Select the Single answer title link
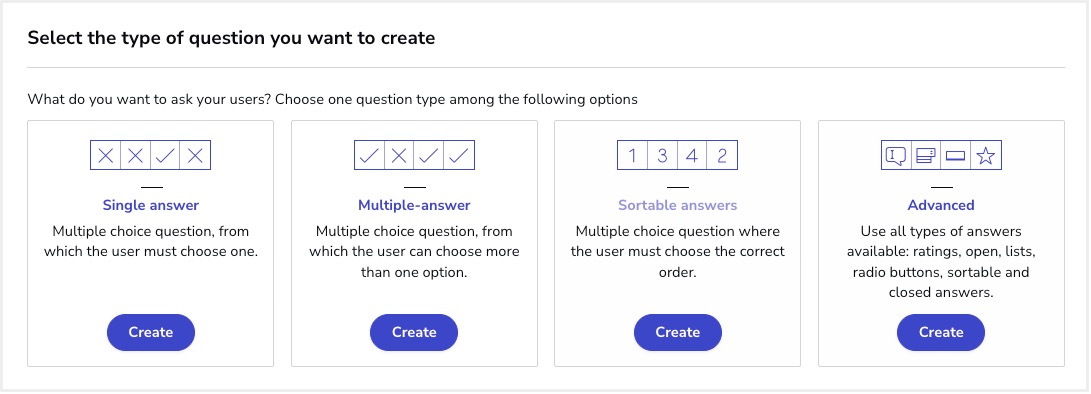The width and height of the screenshot is (1091, 394). pyautogui.click(x=150, y=205)
